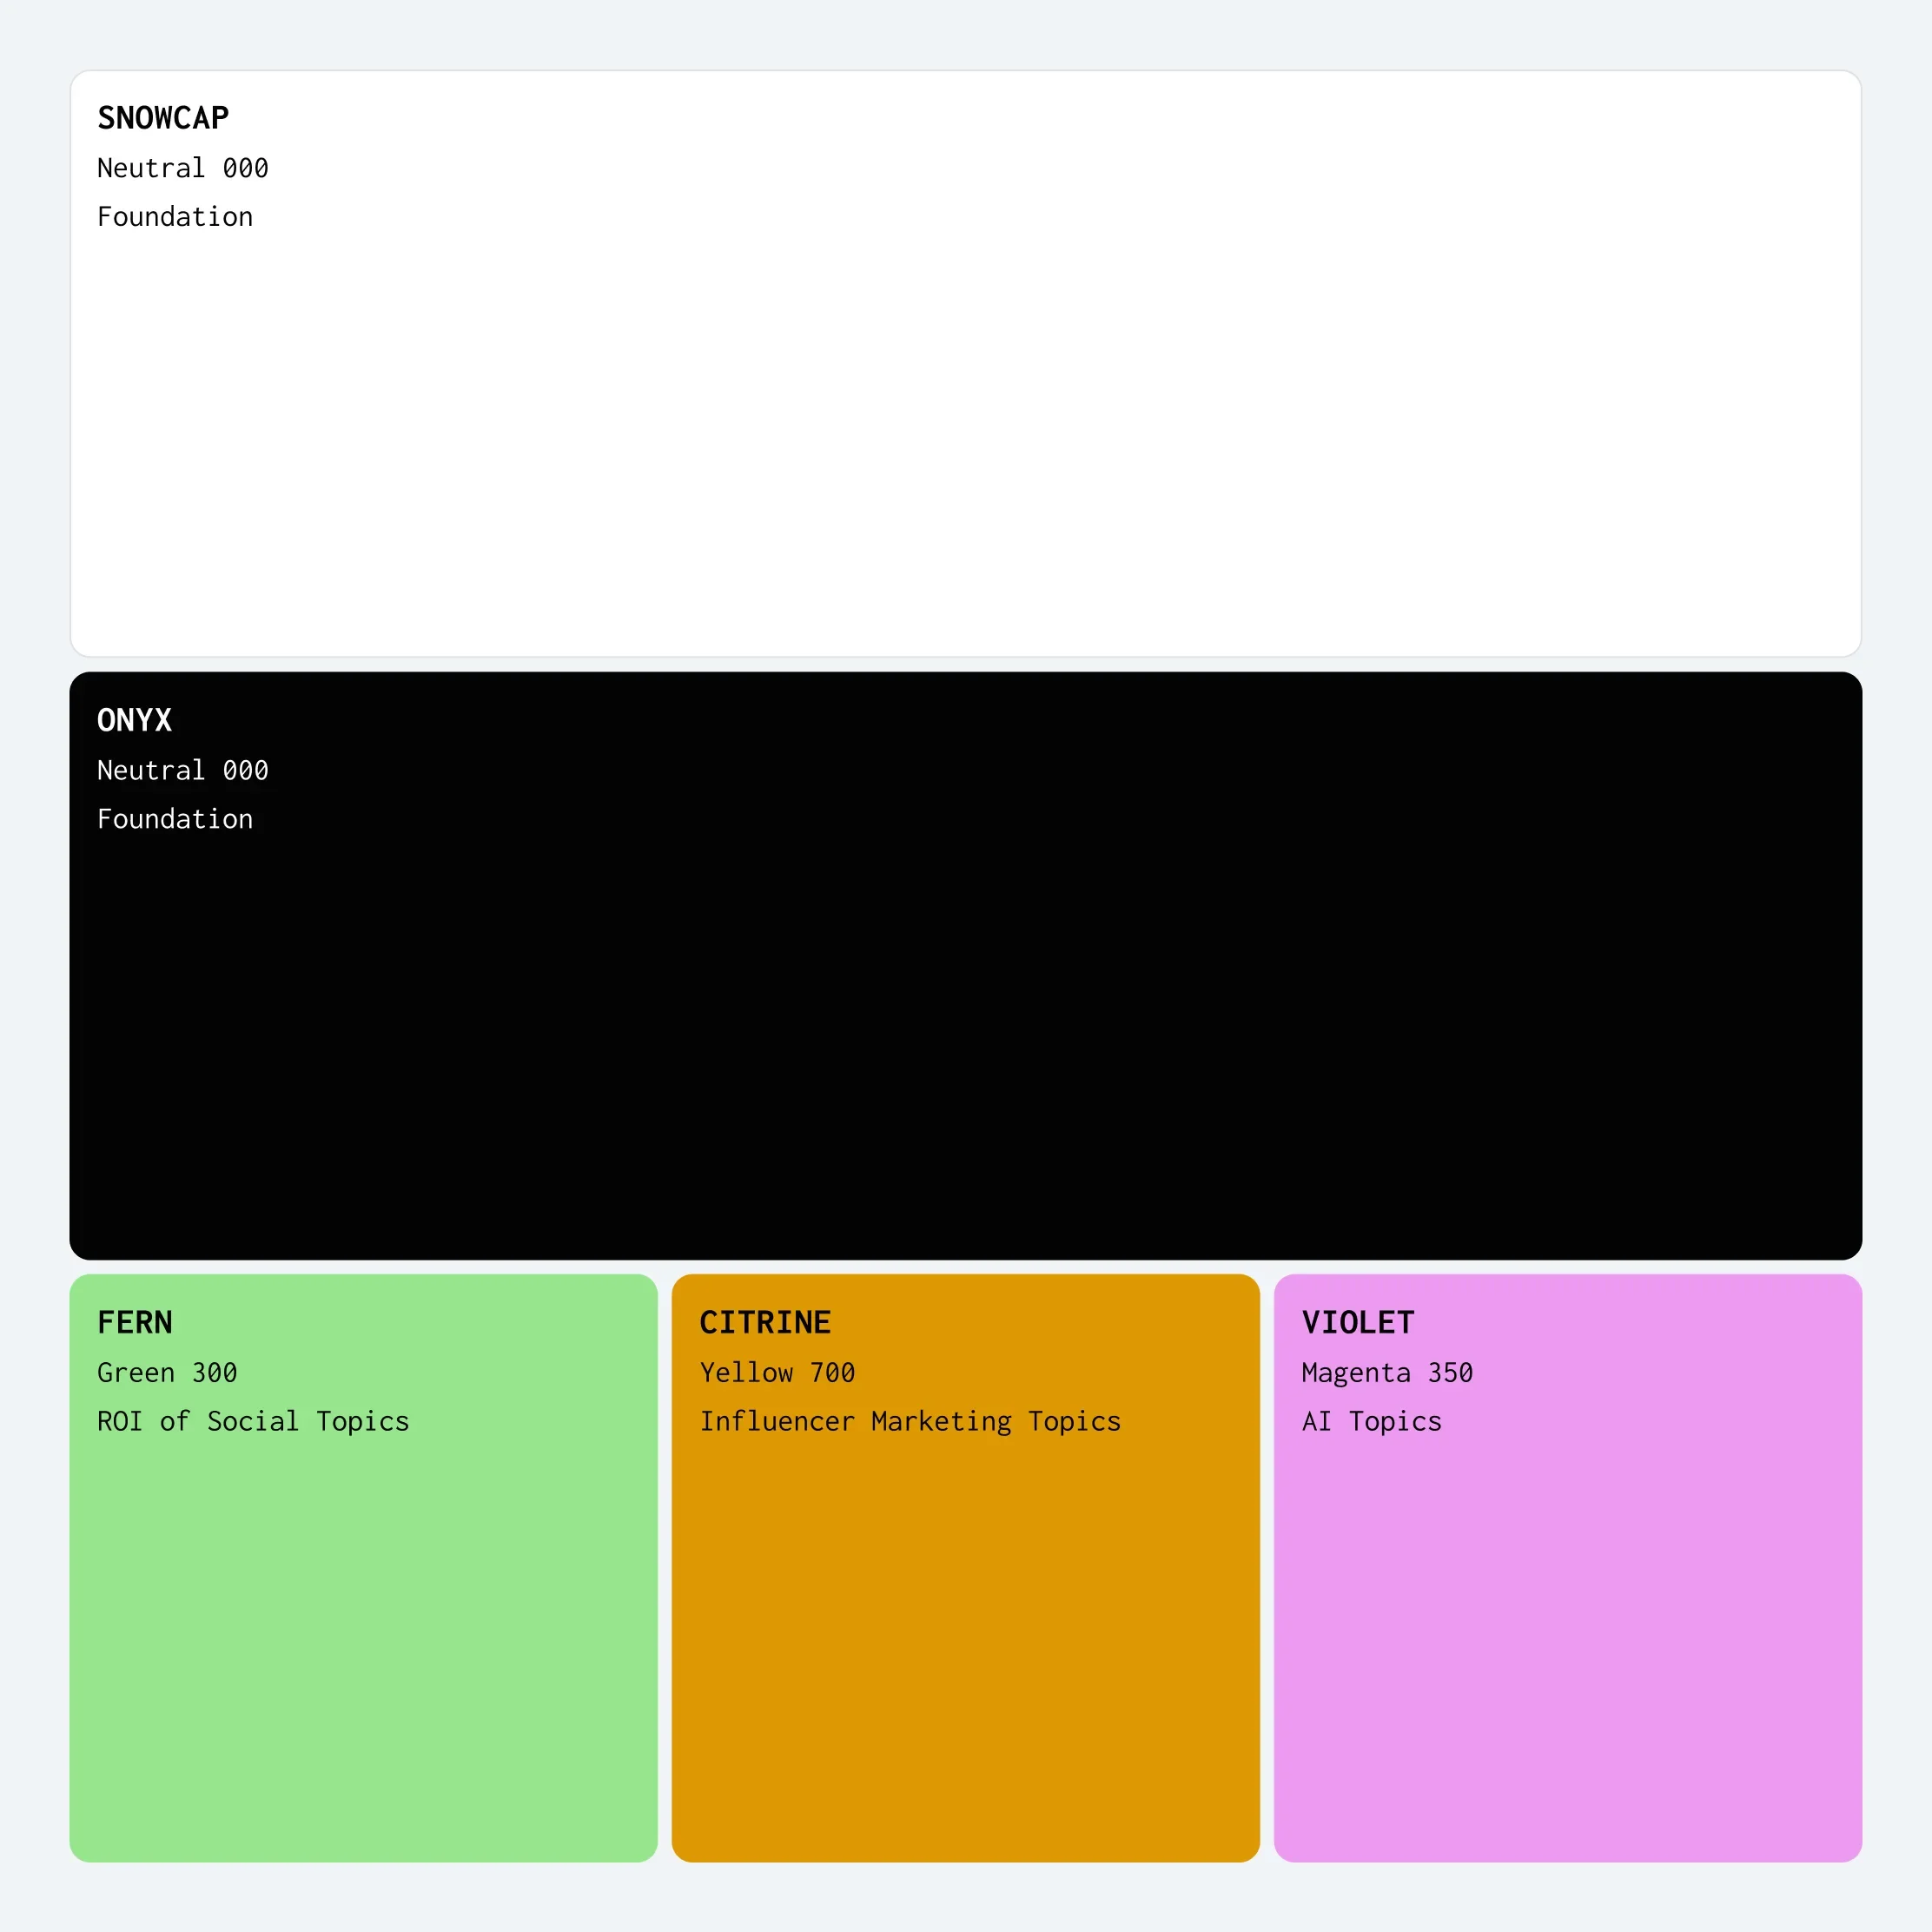Click 'ROI of Social Topics' text
The height and width of the screenshot is (1932, 1932).
coord(253,1421)
